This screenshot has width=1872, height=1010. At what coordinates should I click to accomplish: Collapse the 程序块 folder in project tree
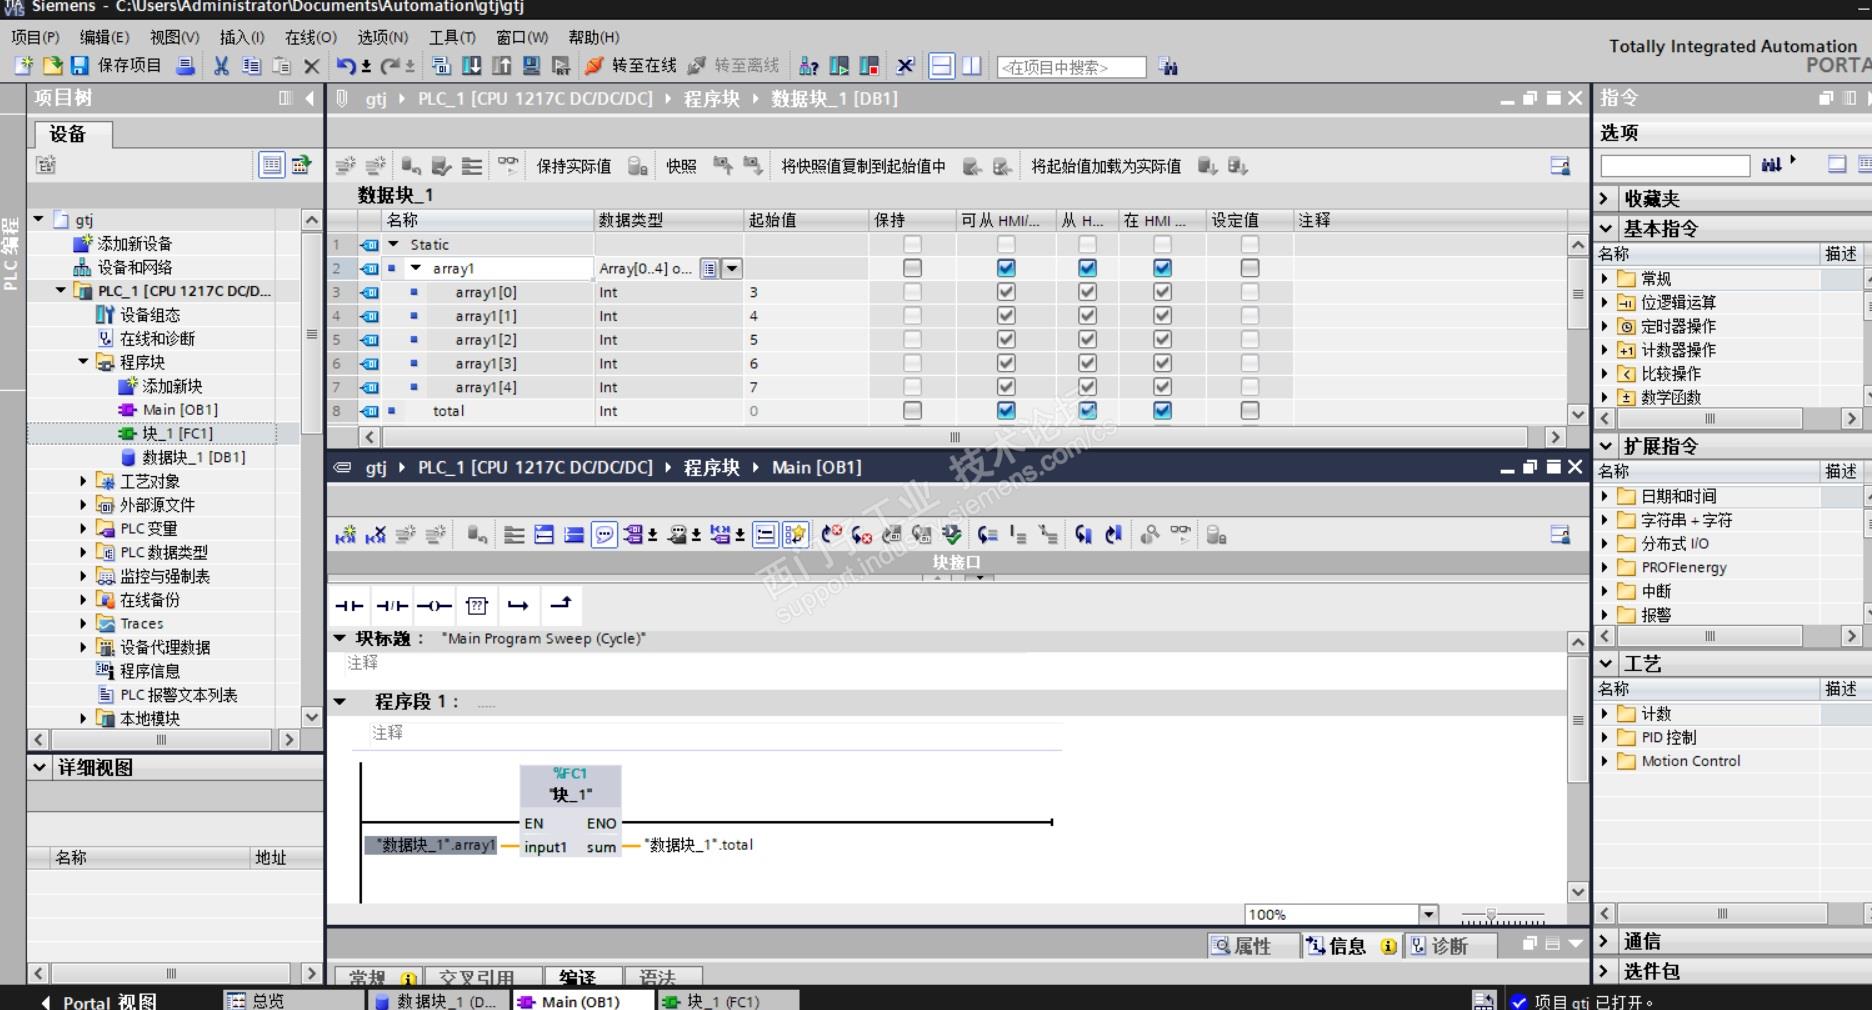click(x=84, y=362)
